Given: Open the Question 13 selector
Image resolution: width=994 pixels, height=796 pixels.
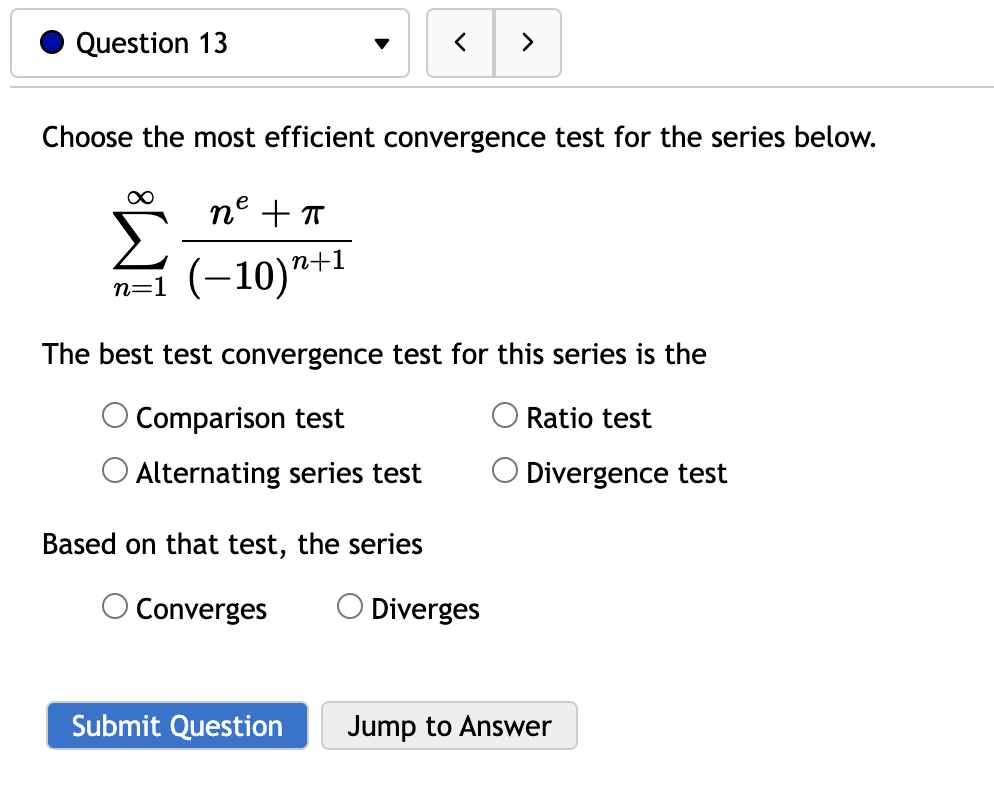Looking at the screenshot, I should 210,42.
